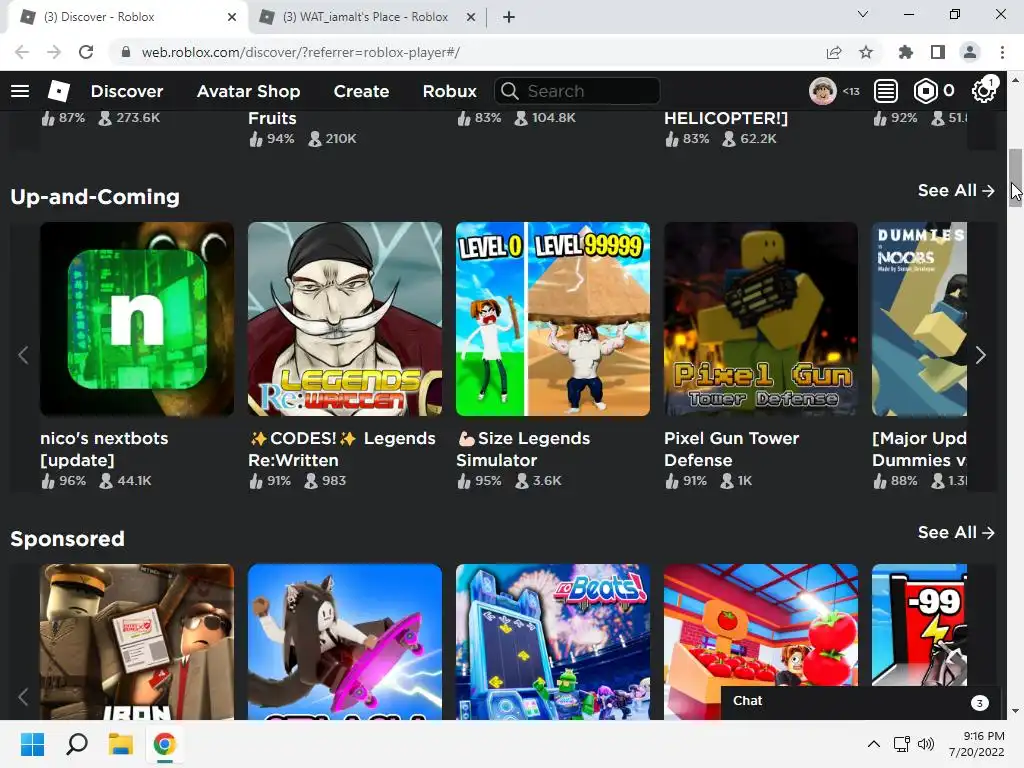Screen dimensions: 1024x768
Task: Open Pixel Gun Tower Defense thumbnail
Action: 761,319
